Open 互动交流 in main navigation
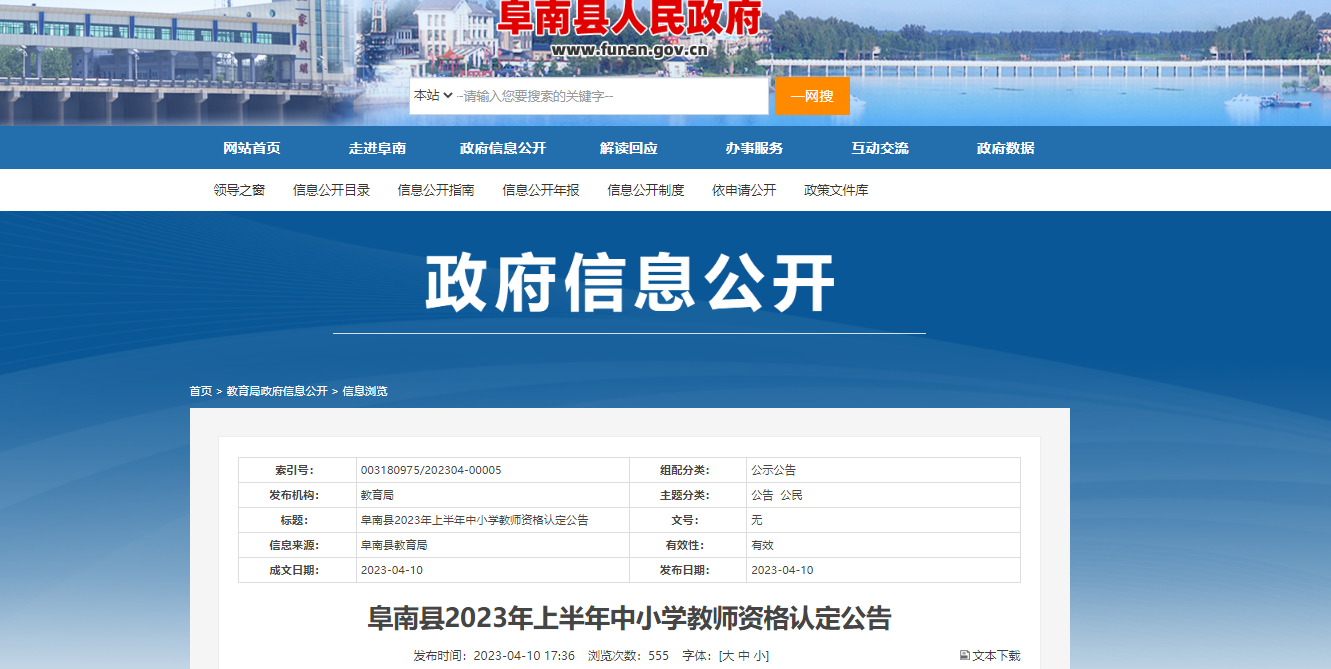This screenshot has width=1331, height=669. coord(880,148)
